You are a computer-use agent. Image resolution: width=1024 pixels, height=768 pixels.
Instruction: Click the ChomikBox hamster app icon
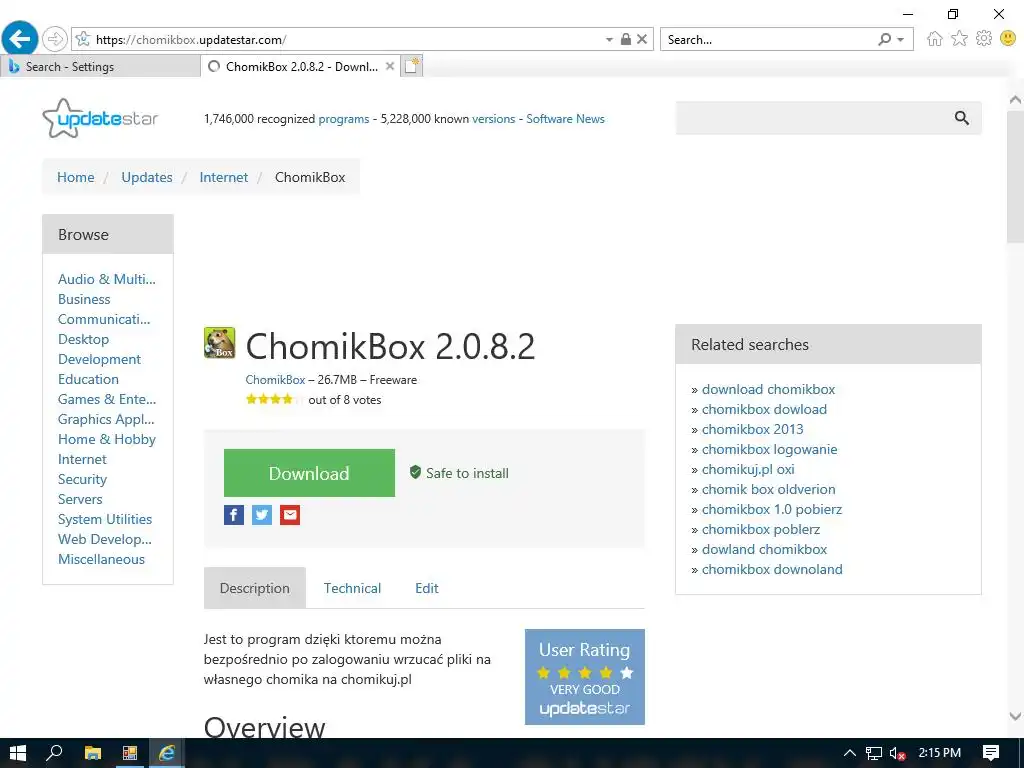219,343
